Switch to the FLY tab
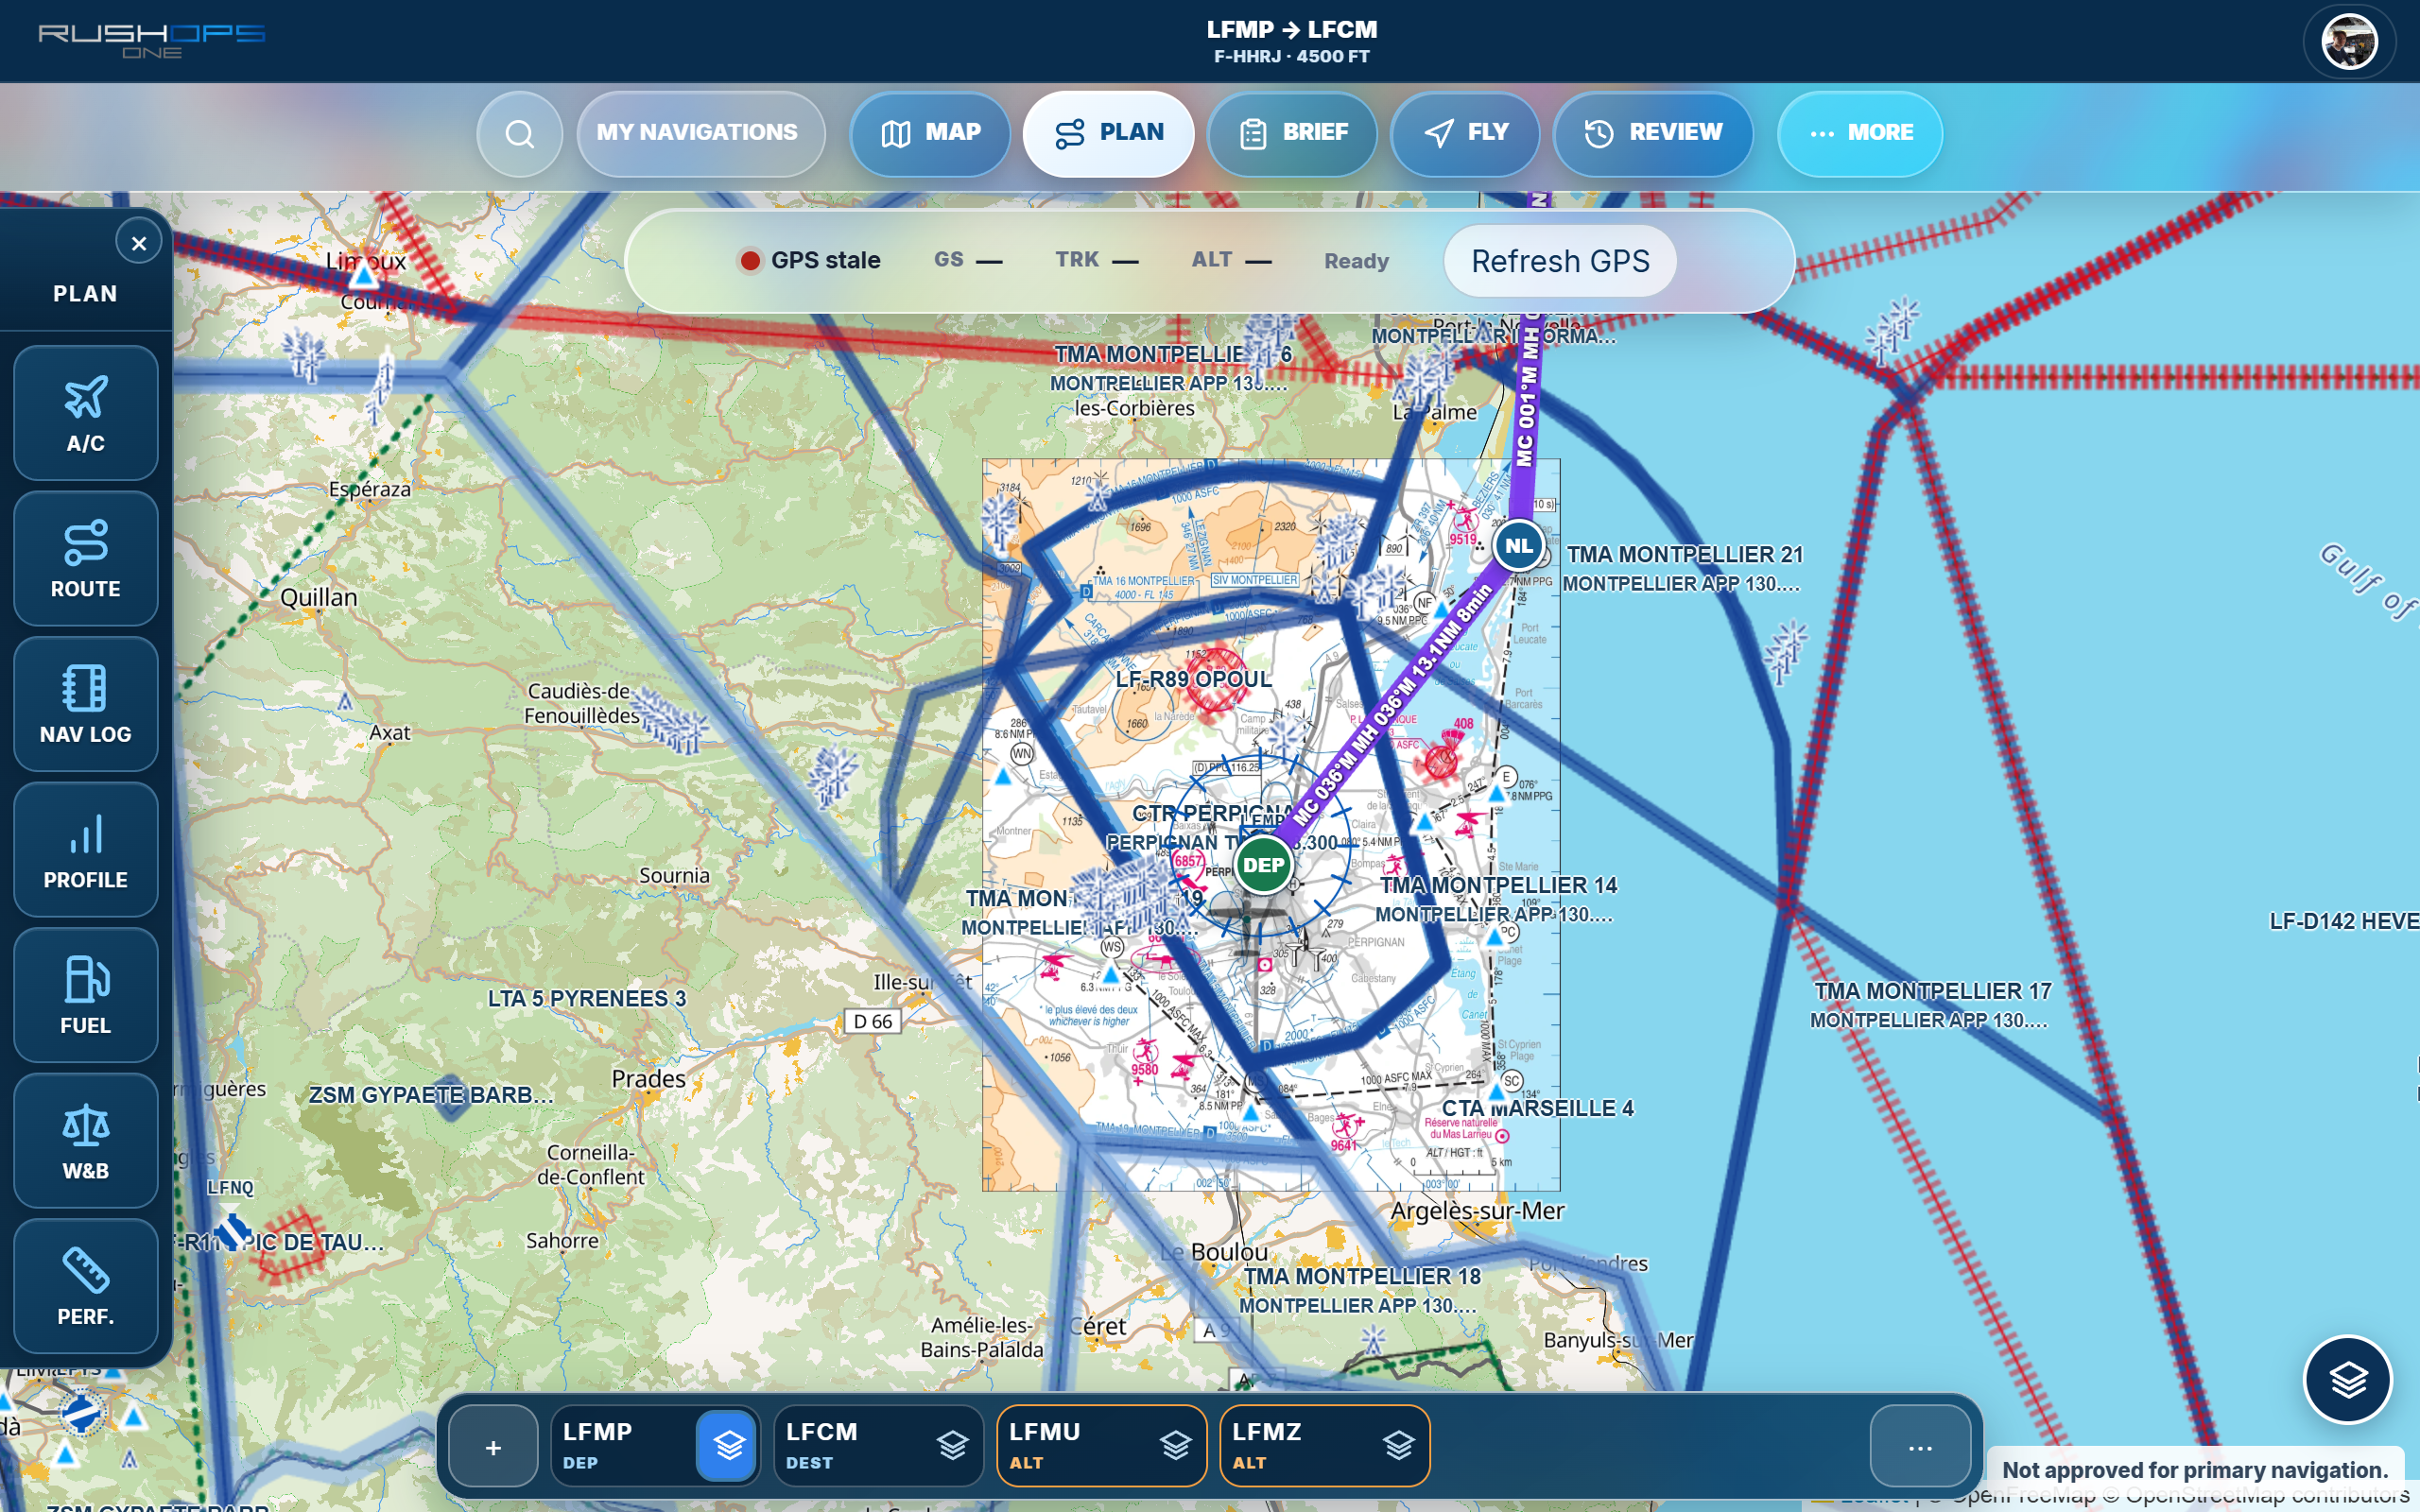This screenshot has height=1512, width=2420. click(1465, 133)
